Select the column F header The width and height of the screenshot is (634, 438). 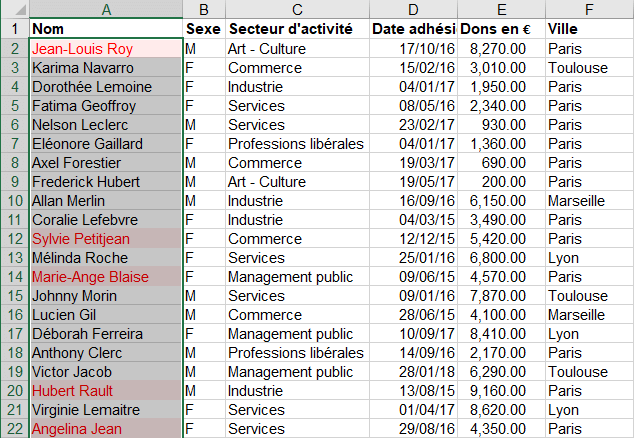click(x=589, y=9)
